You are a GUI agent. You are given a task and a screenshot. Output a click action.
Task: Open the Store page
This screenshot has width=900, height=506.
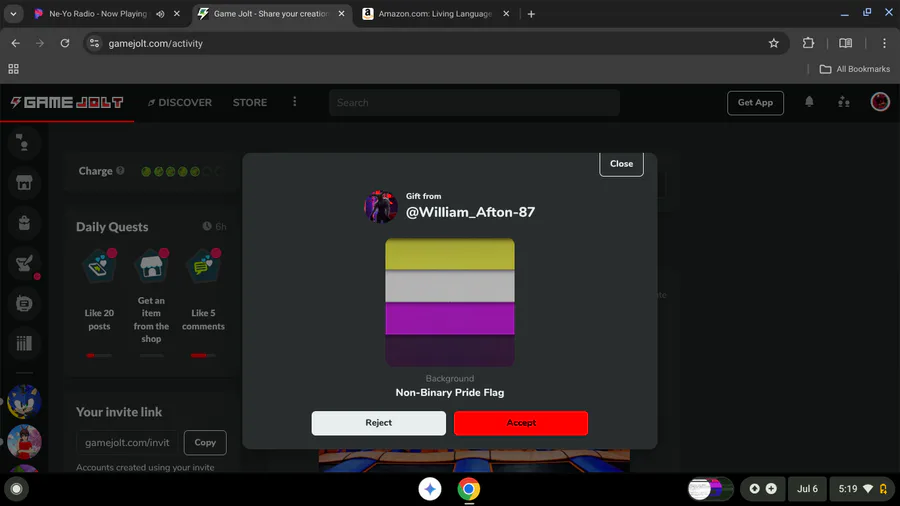[x=250, y=102]
